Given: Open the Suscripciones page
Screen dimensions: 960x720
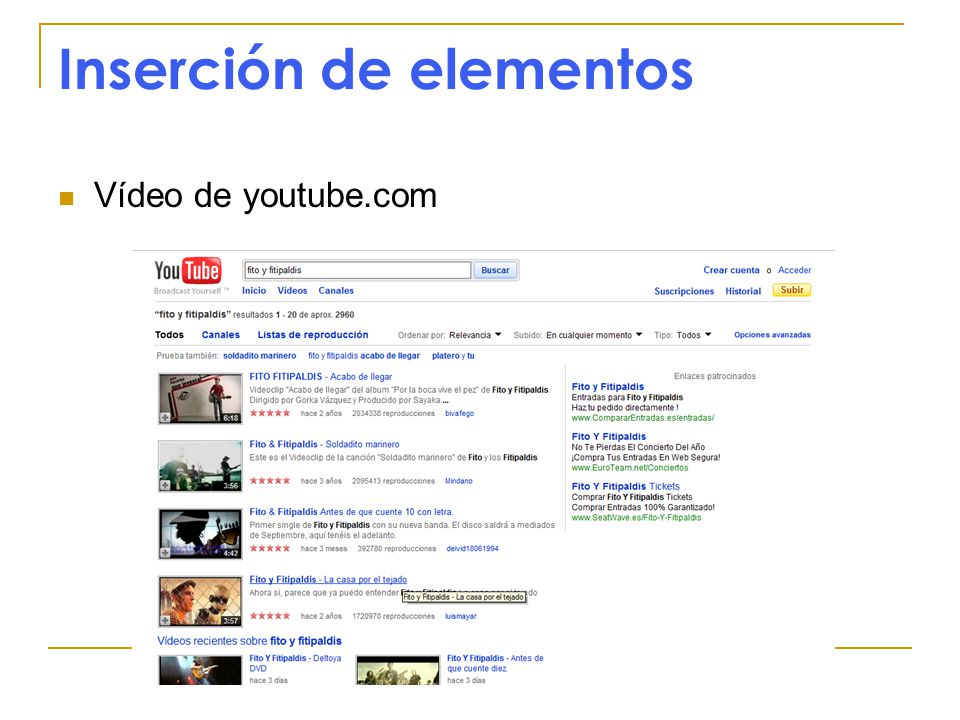Looking at the screenshot, I should pyautogui.click(x=684, y=291).
